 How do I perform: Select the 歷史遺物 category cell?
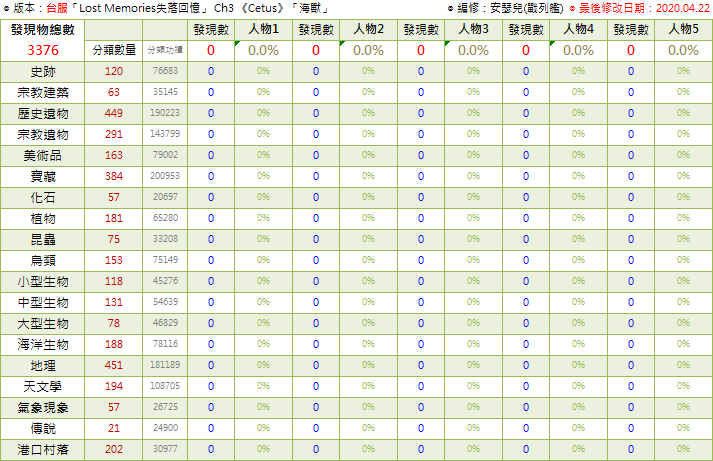click(x=43, y=113)
